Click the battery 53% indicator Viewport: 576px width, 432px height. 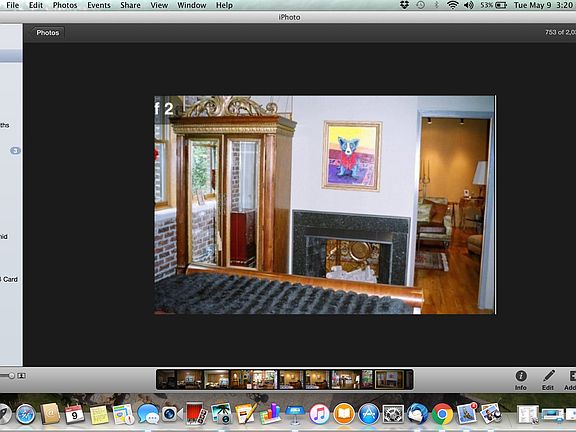[x=493, y=5]
